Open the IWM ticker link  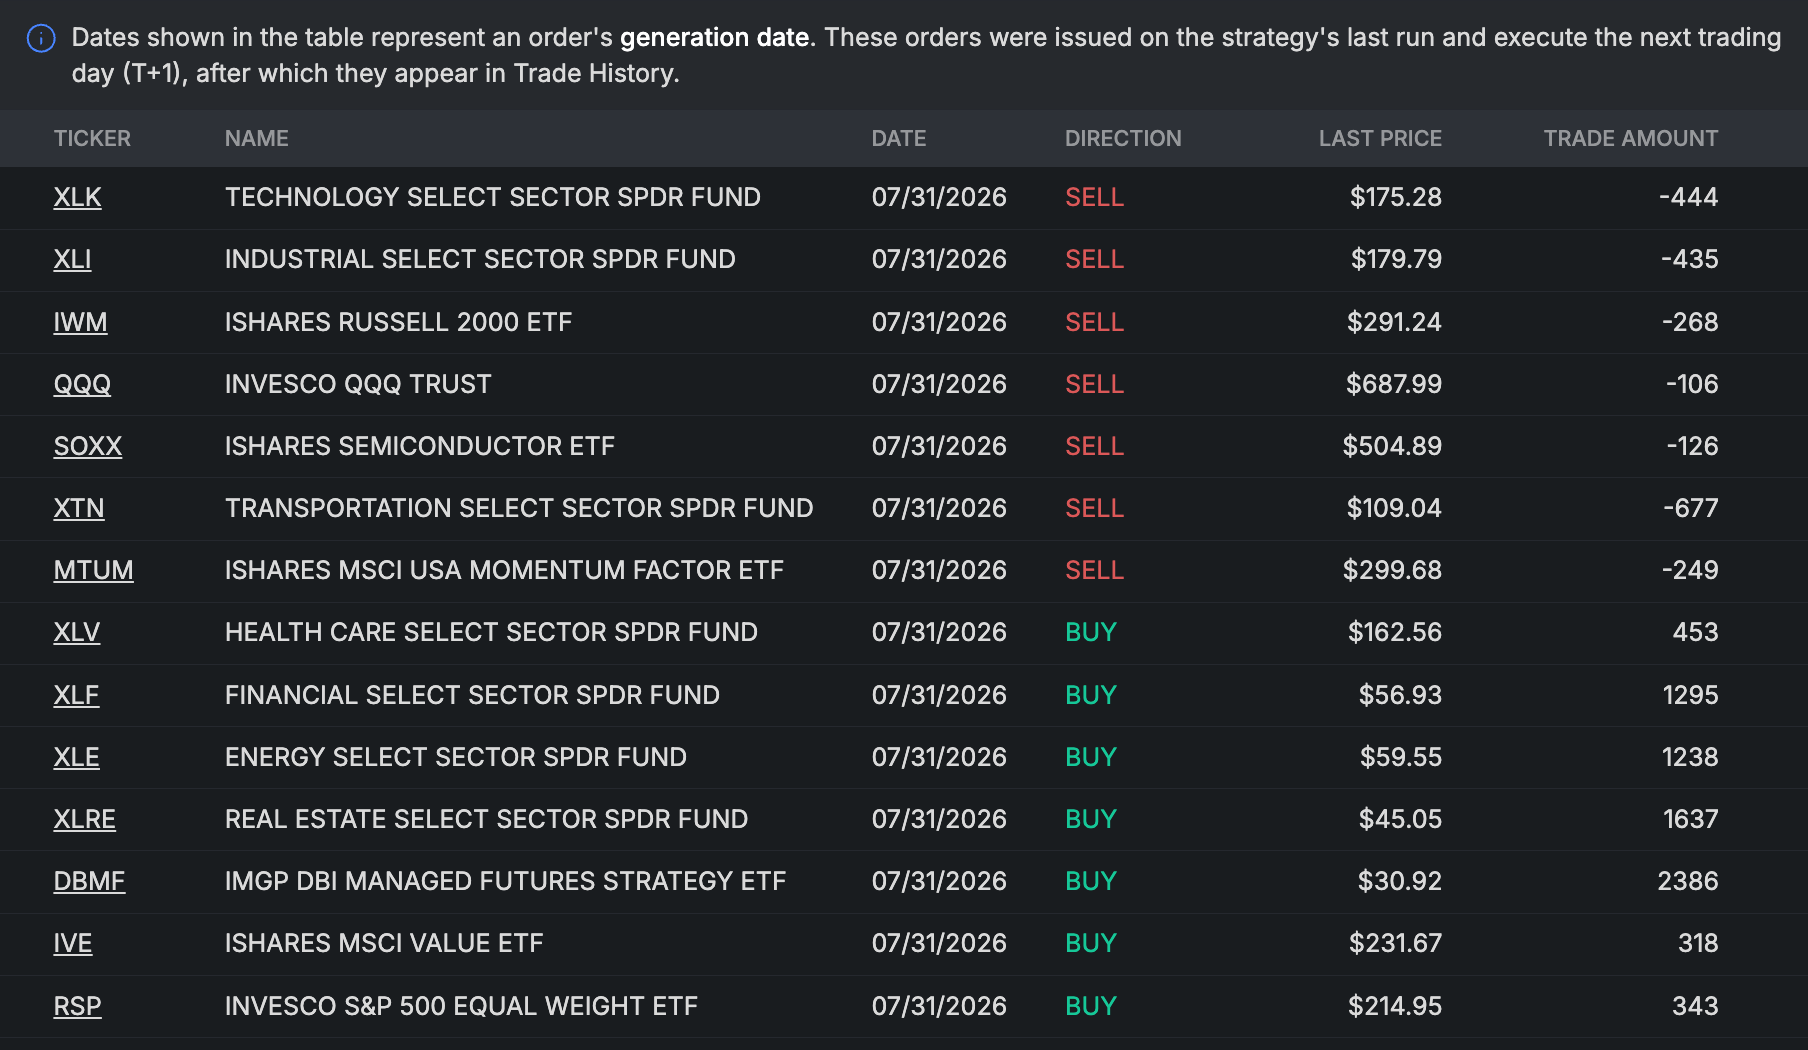(x=80, y=322)
